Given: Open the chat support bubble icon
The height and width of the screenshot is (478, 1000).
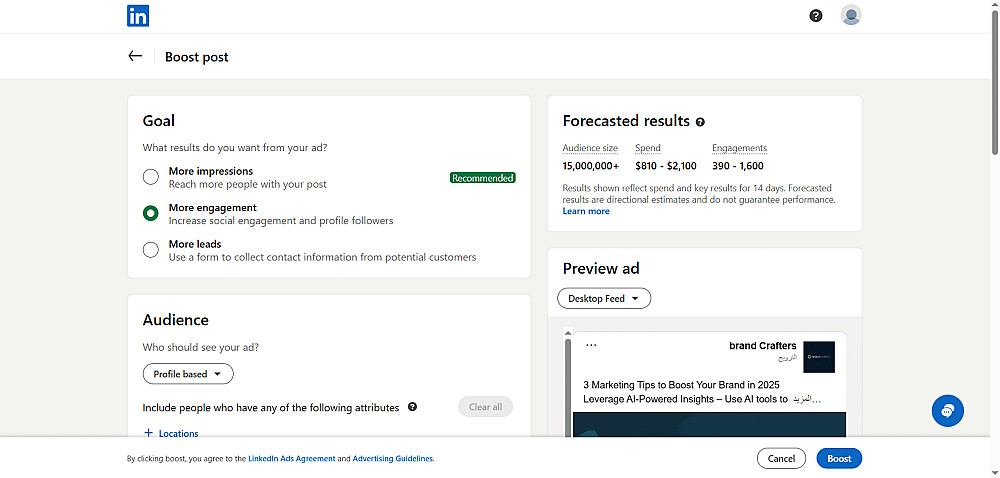Looking at the screenshot, I should click(x=947, y=410).
